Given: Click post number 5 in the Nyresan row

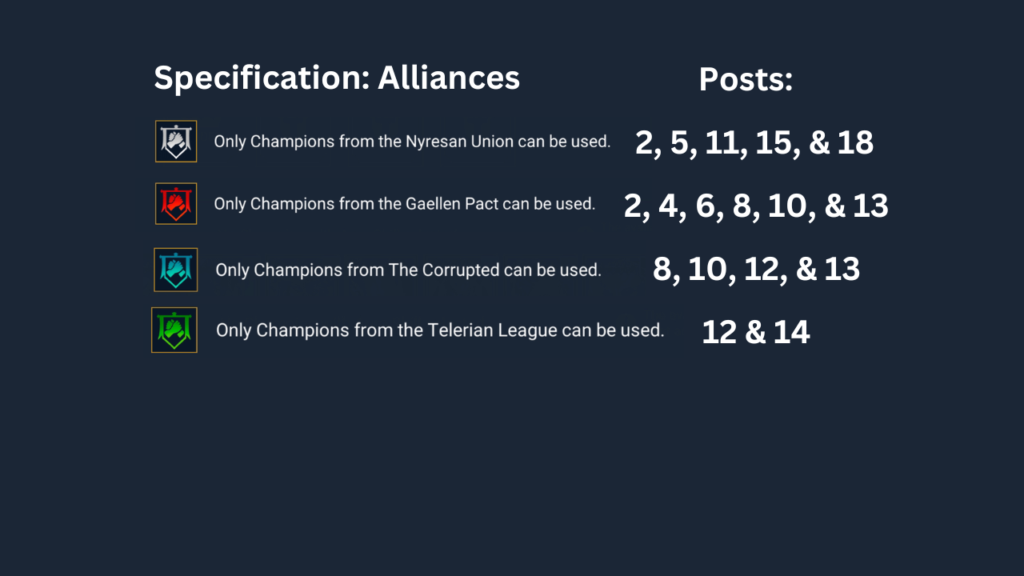Looking at the screenshot, I should click(x=685, y=143).
